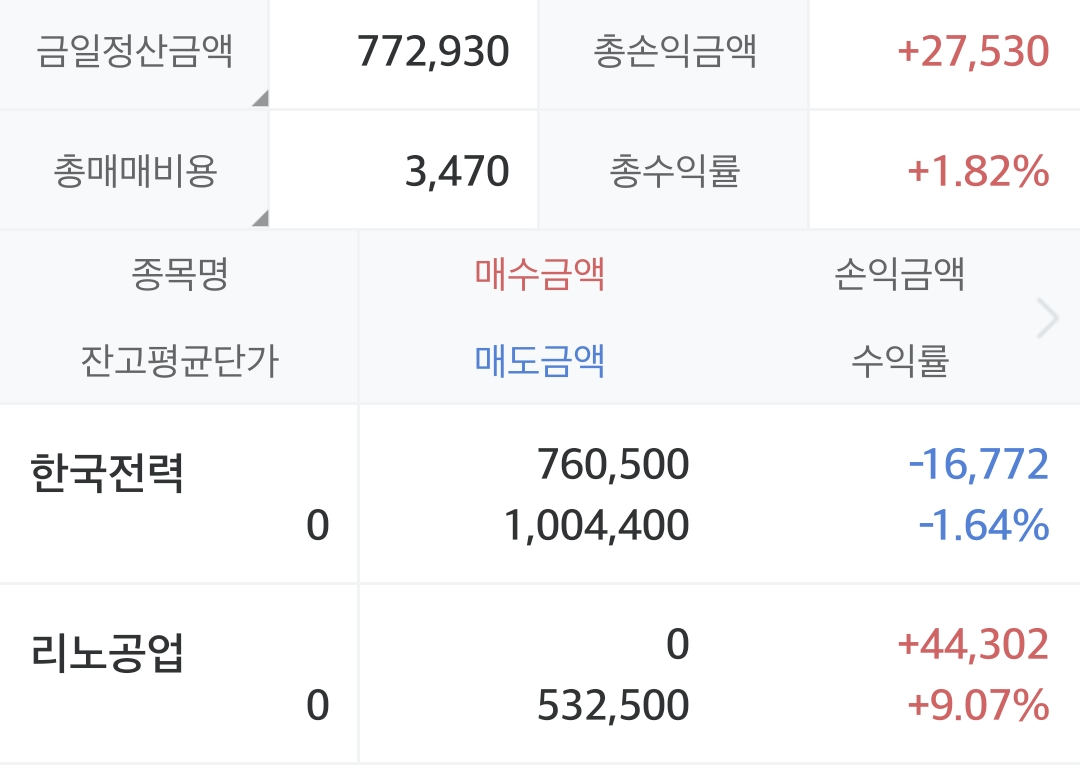The height and width of the screenshot is (775, 1080).
Task: Expand the 금일정산금액 corner triangle
Action: point(261,99)
